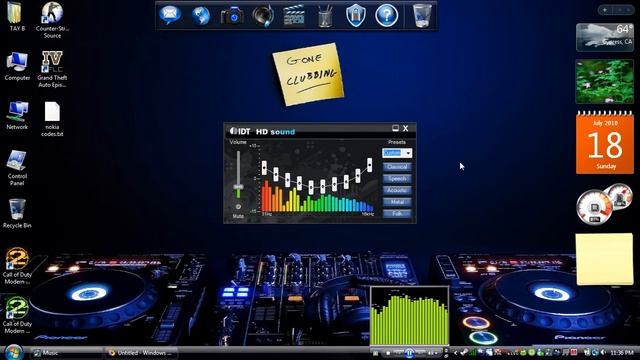Open the pencil cup icon in the dock
640x360 pixels.
(325, 16)
